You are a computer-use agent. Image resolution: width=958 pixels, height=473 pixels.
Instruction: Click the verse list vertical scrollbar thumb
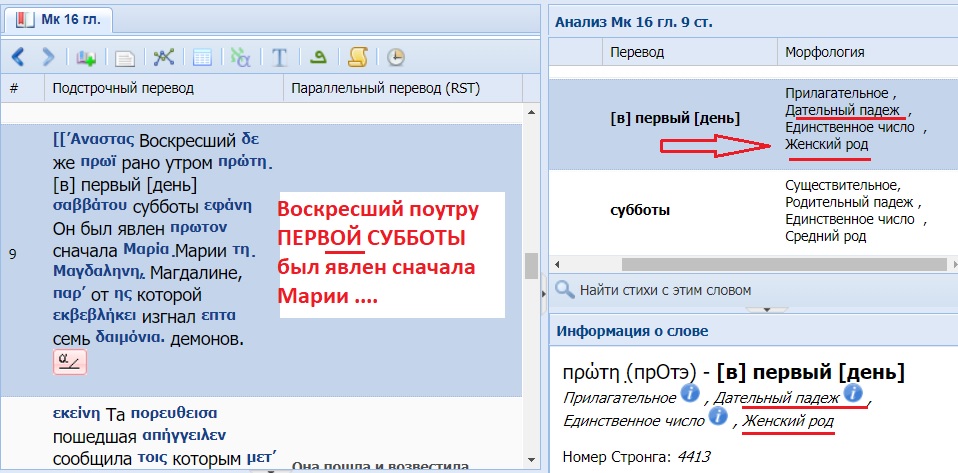pos(531,264)
